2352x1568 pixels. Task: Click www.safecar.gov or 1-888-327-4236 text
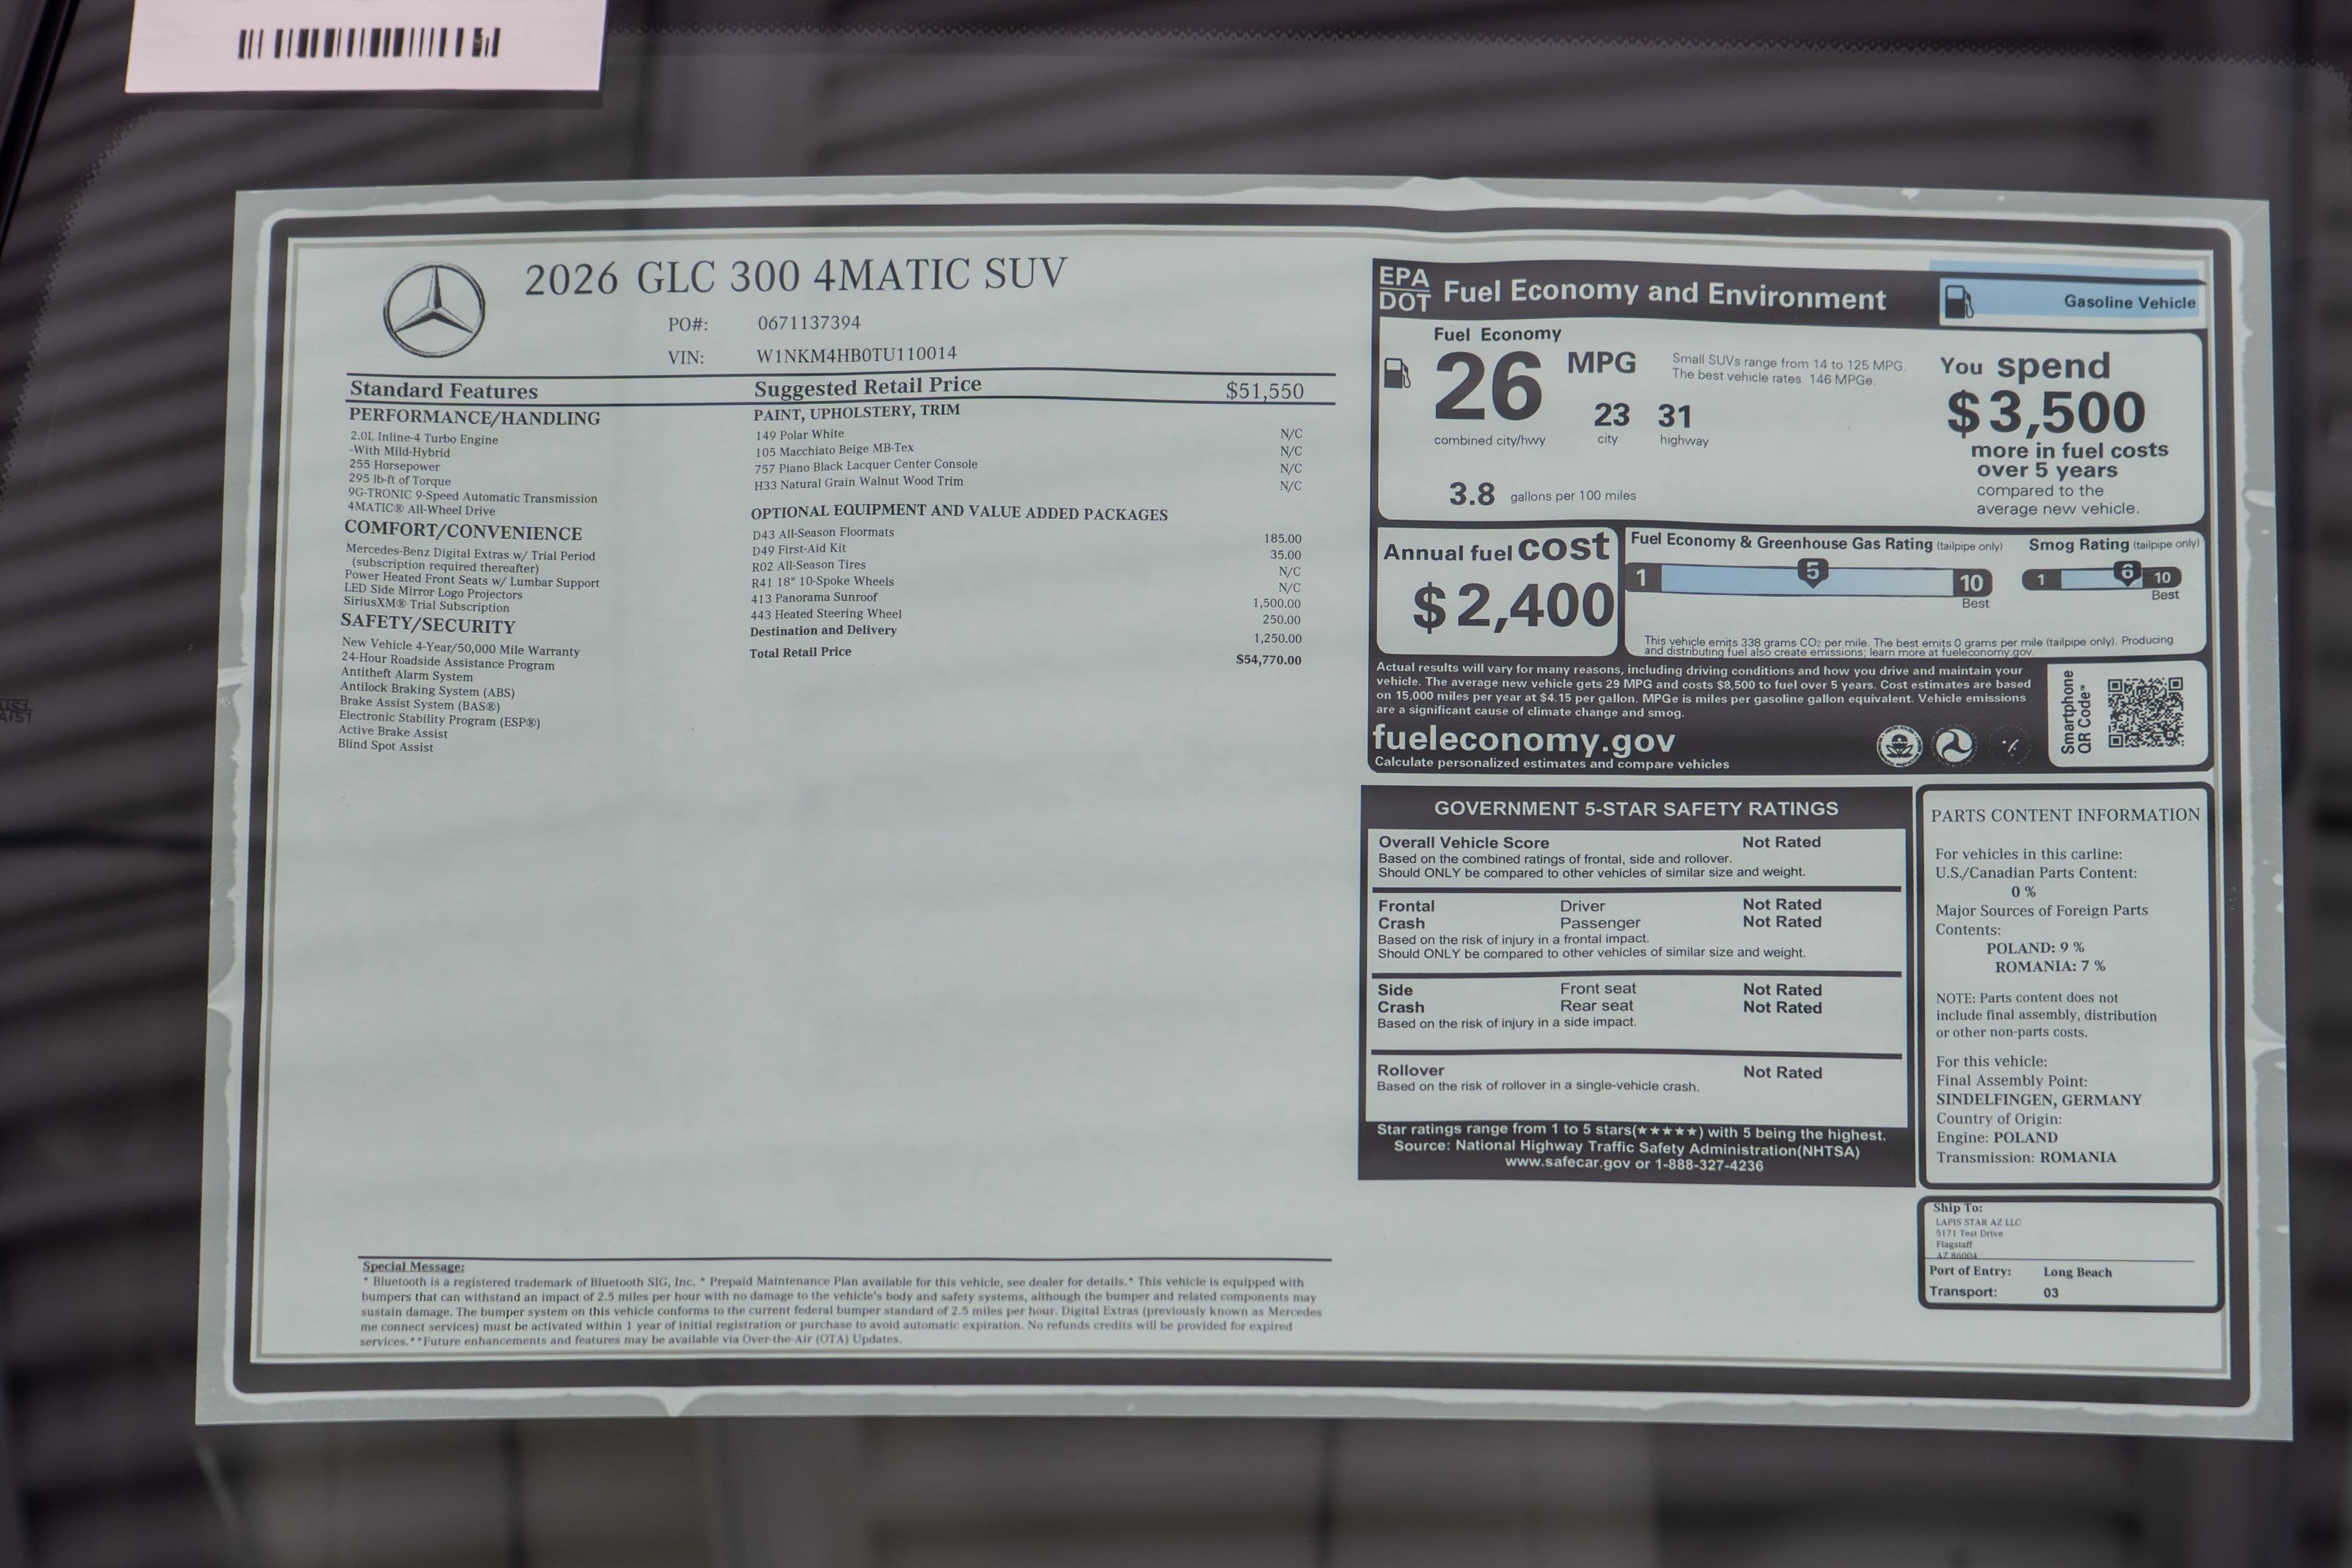tap(1634, 1164)
